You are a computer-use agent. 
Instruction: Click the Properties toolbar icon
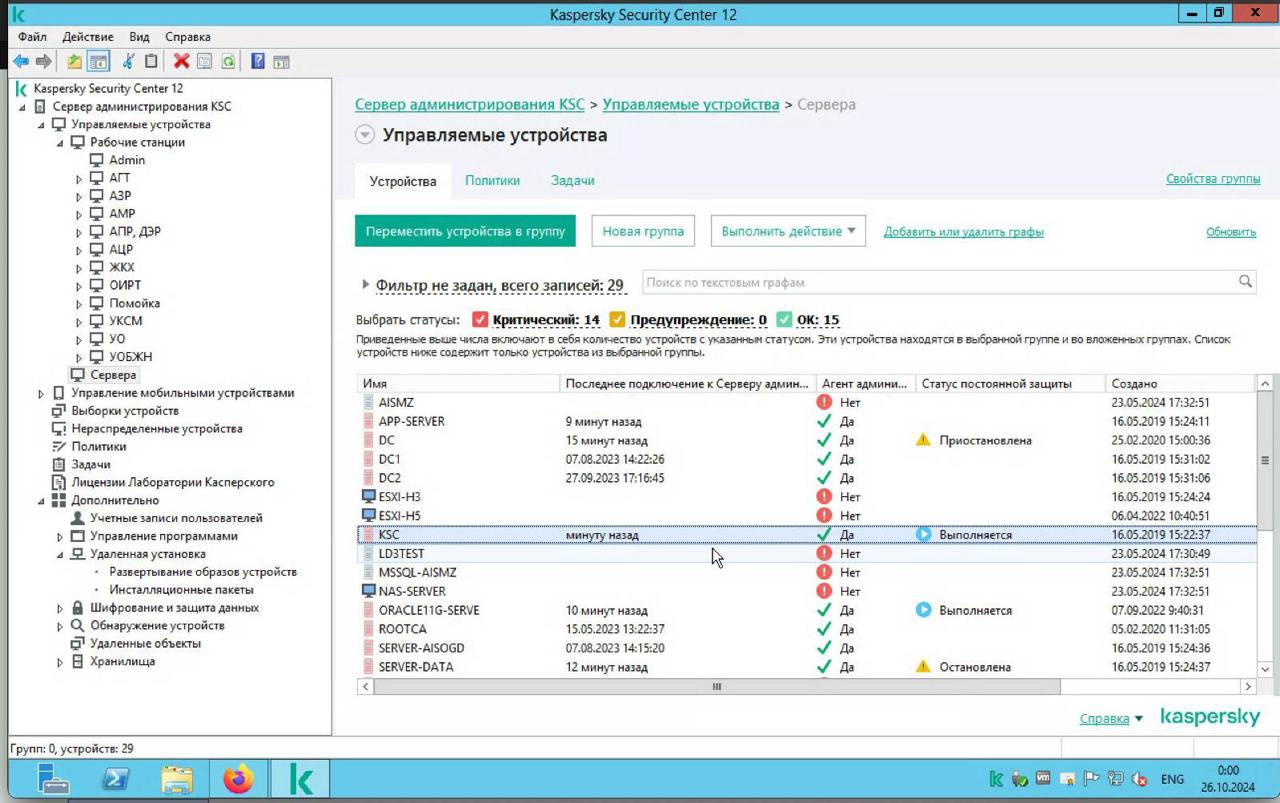coord(204,62)
